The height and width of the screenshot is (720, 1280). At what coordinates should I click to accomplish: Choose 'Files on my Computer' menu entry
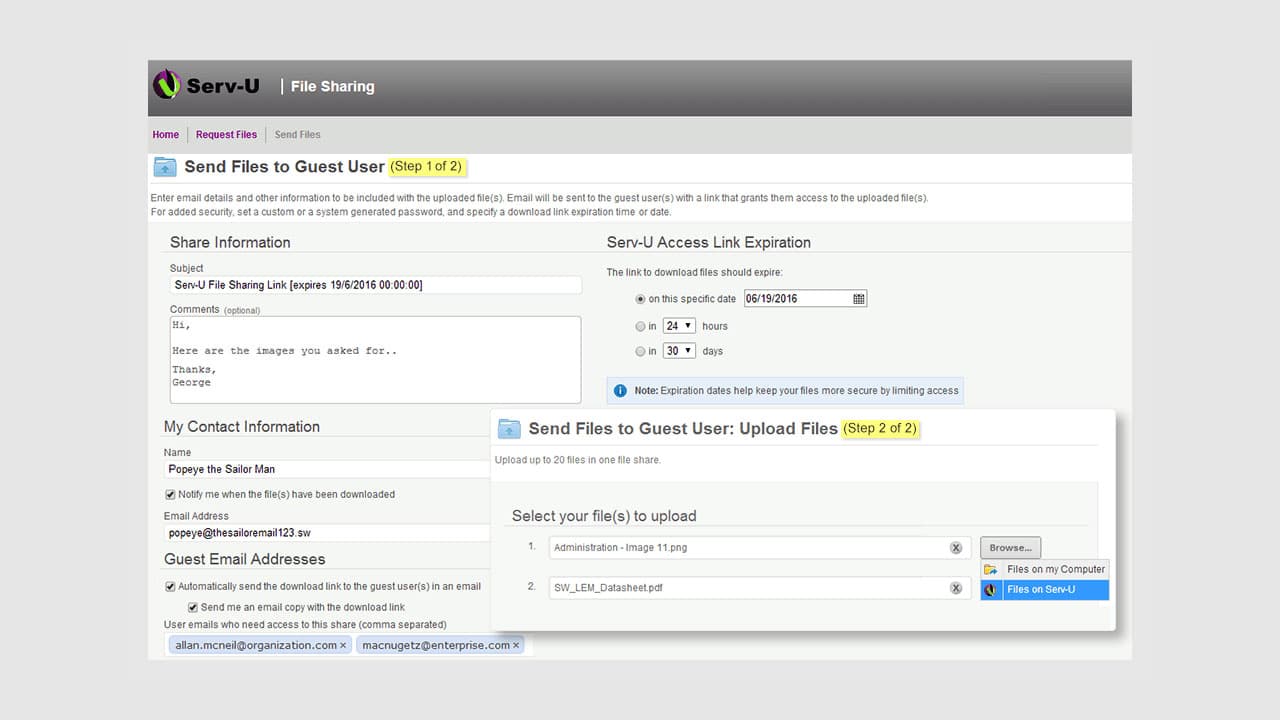pos(1045,570)
